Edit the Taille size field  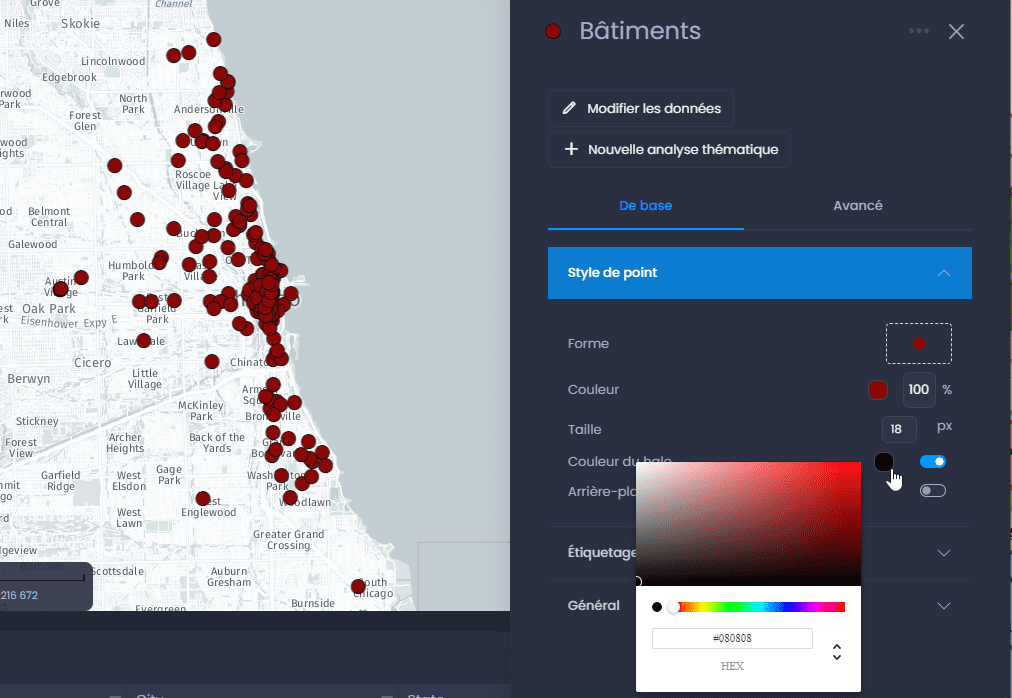coord(899,429)
